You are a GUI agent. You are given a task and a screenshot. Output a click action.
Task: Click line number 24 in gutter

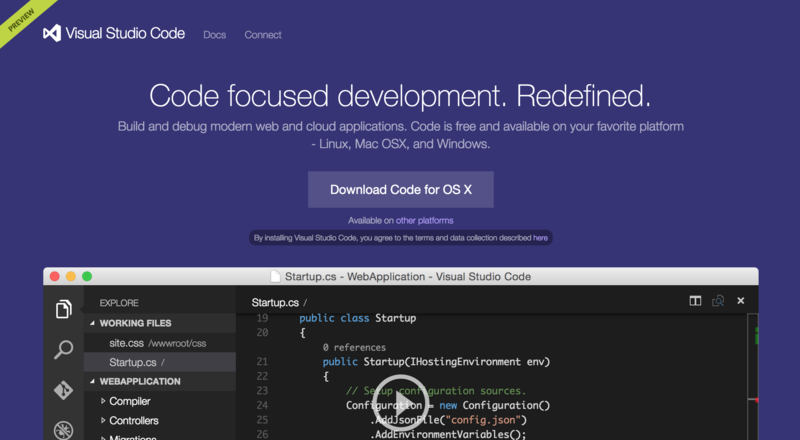coord(262,405)
